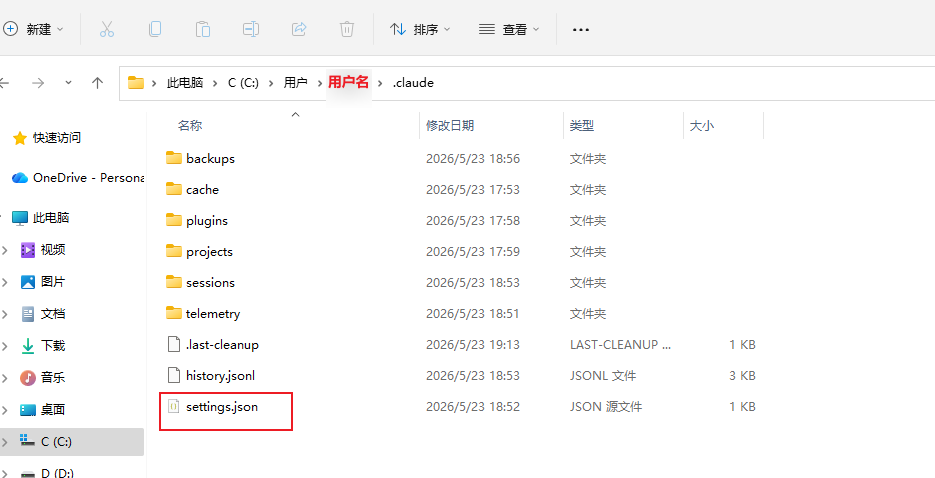Click the Copy icon in toolbar
The image size is (935, 478).
tap(155, 29)
